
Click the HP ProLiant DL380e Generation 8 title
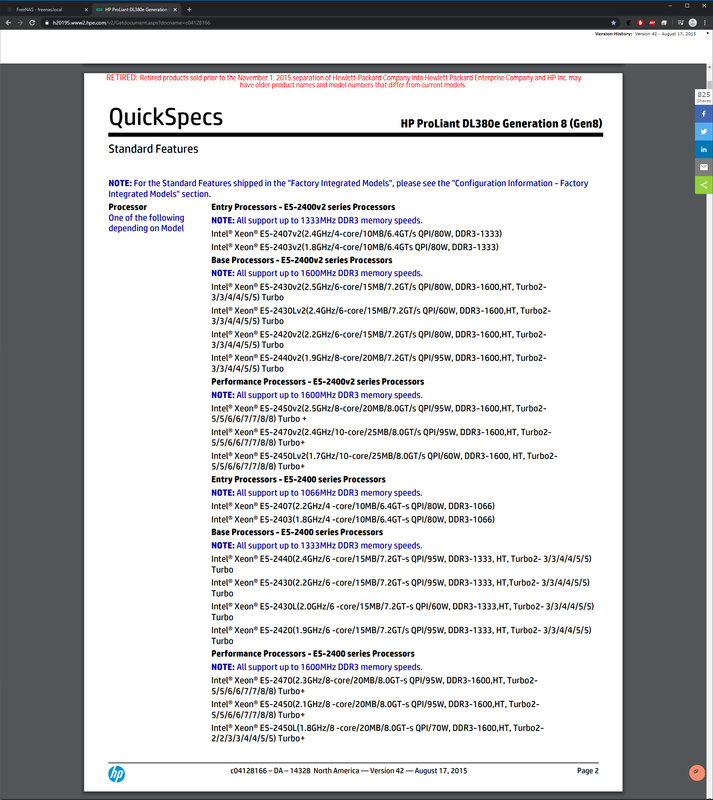[x=501, y=123]
